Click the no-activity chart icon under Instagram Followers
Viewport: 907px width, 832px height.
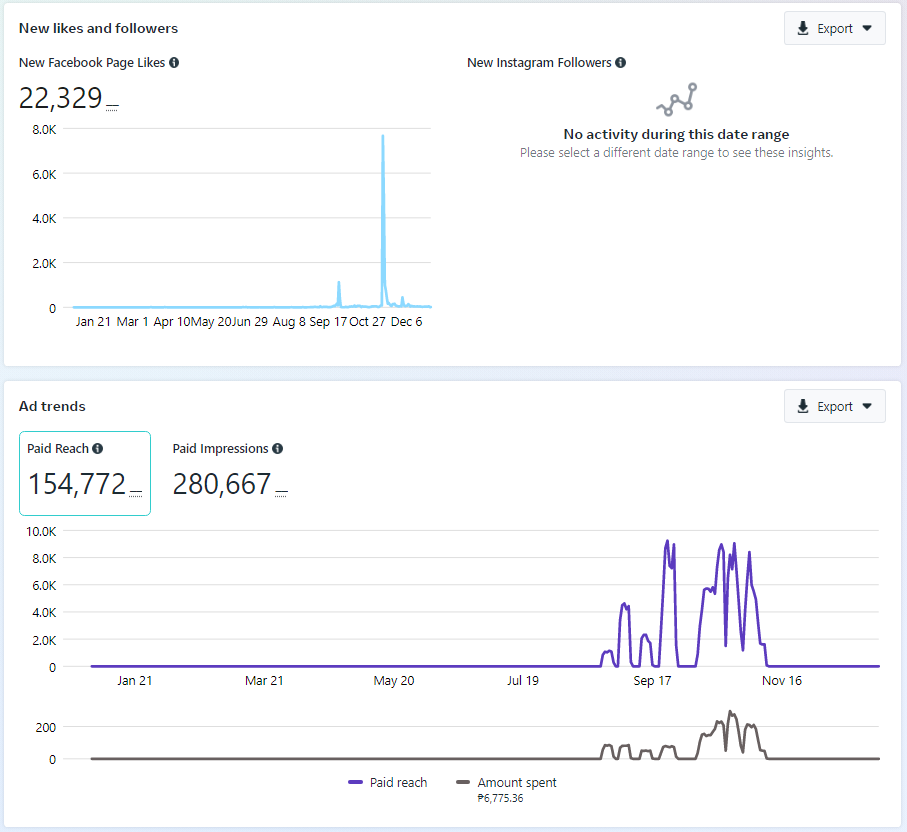[x=676, y=99]
